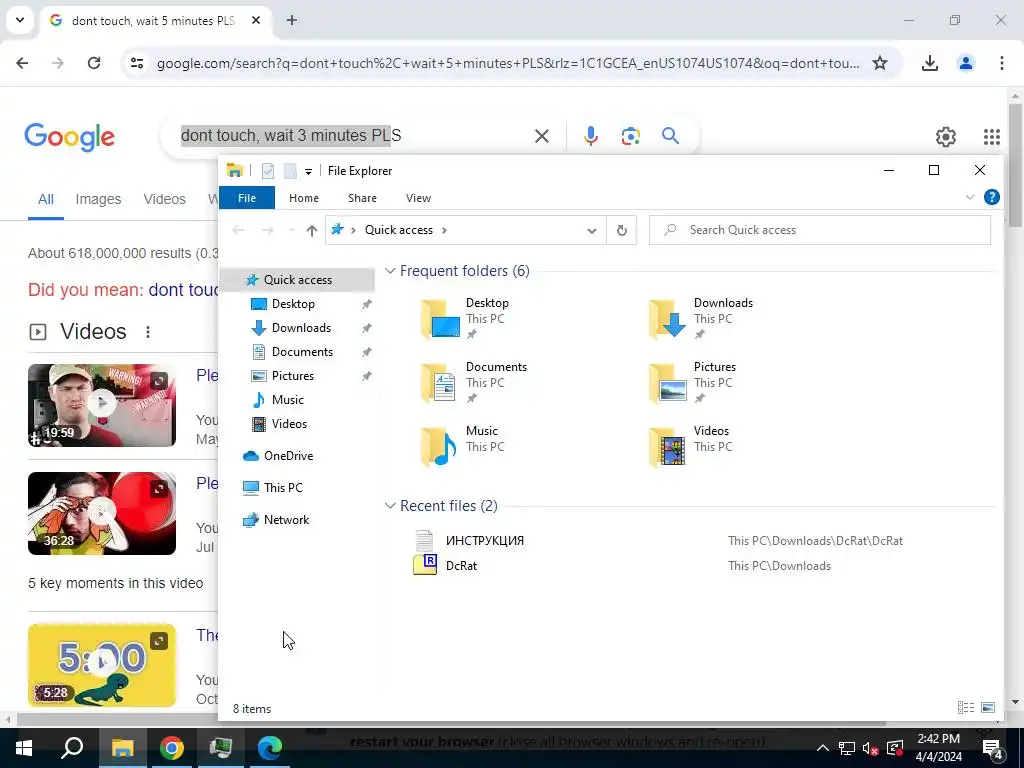Image resolution: width=1024 pixels, height=768 pixels.
Task: View site information icon in Chrome address bar
Action: point(137,63)
